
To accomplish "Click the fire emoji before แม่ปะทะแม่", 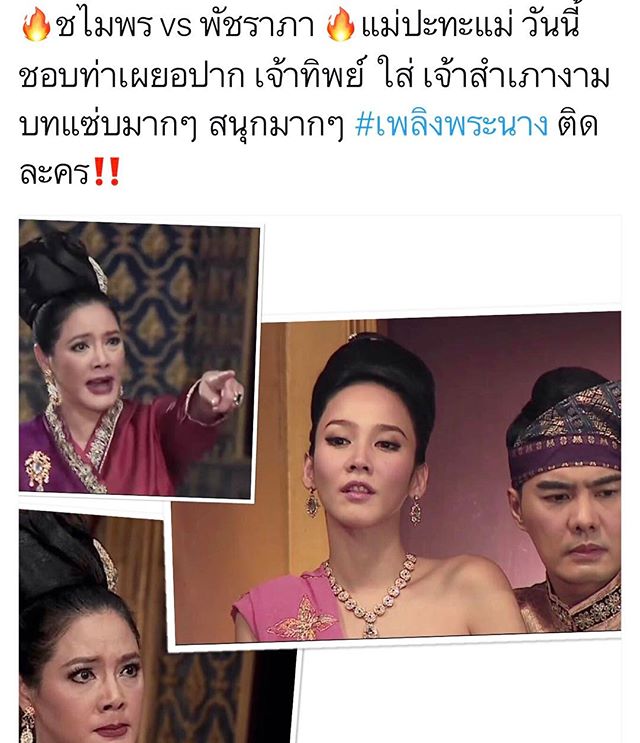I will click(340, 24).
